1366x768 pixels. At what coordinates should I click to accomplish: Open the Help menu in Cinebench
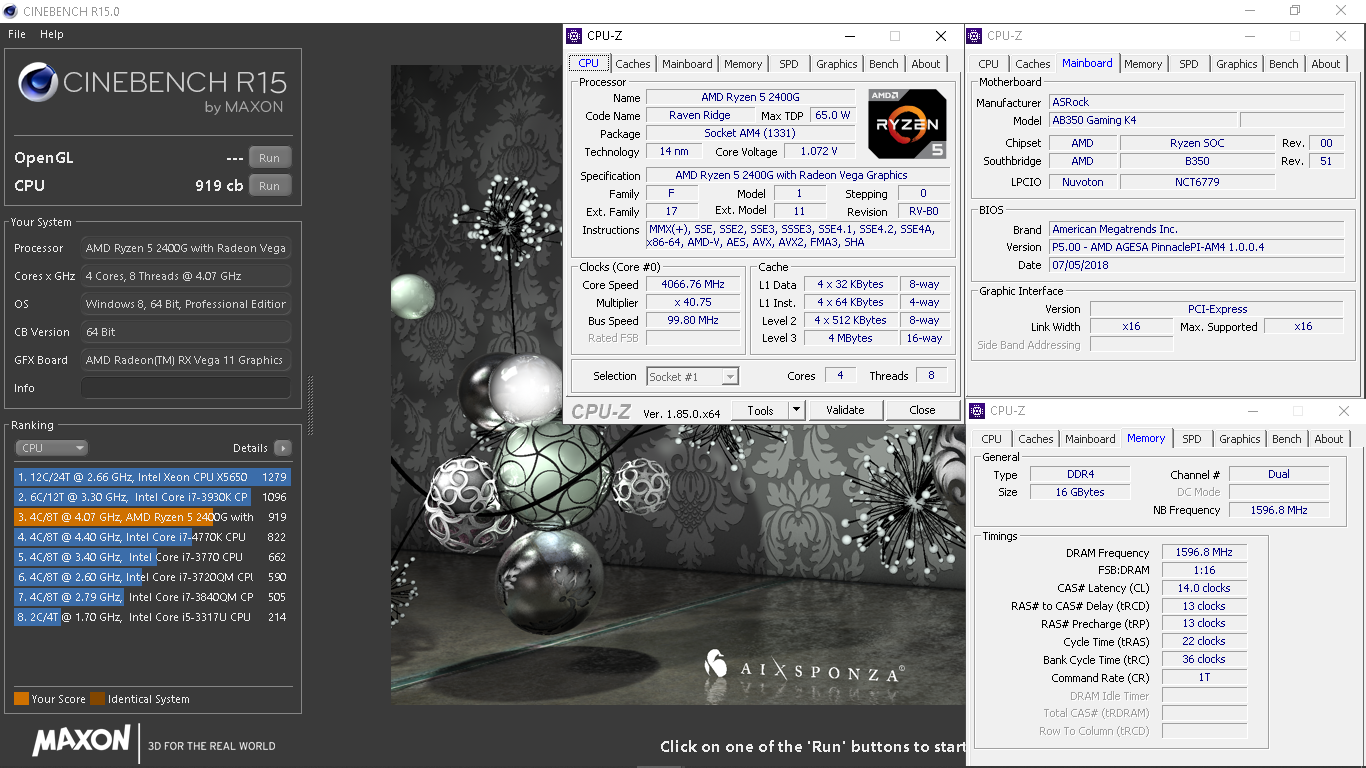pos(52,34)
